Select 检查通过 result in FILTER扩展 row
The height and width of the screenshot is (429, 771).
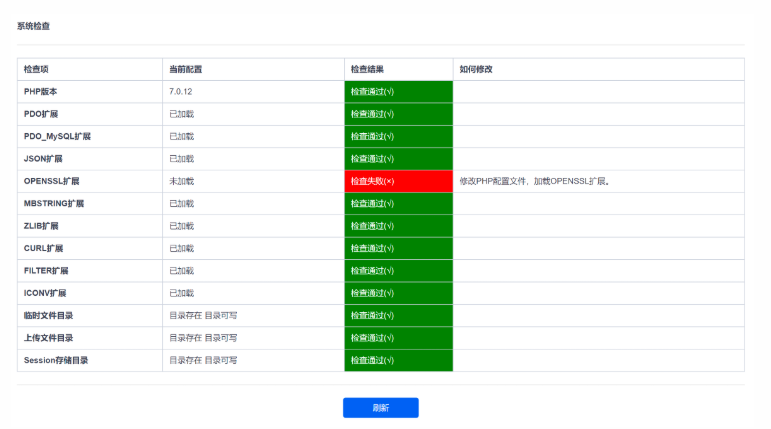[398, 271]
